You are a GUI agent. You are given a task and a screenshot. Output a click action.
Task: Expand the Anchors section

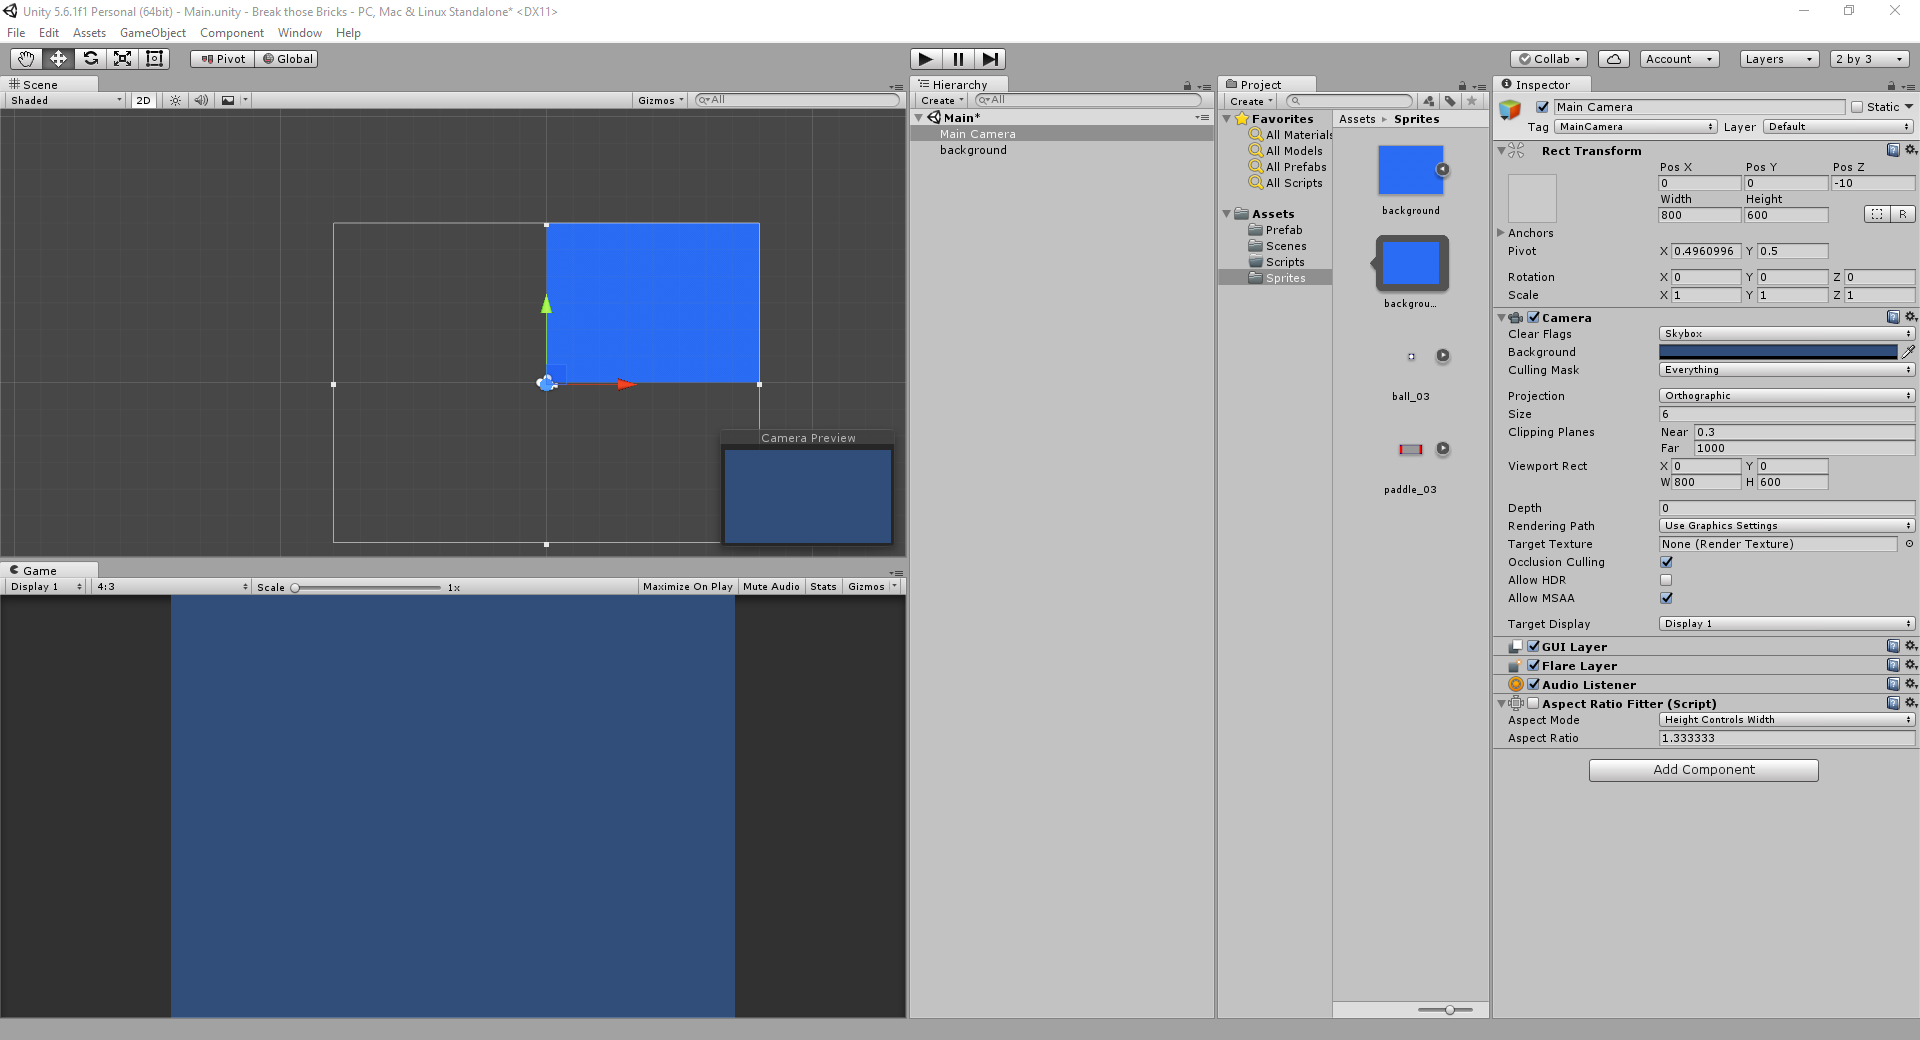coord(1501,233)
